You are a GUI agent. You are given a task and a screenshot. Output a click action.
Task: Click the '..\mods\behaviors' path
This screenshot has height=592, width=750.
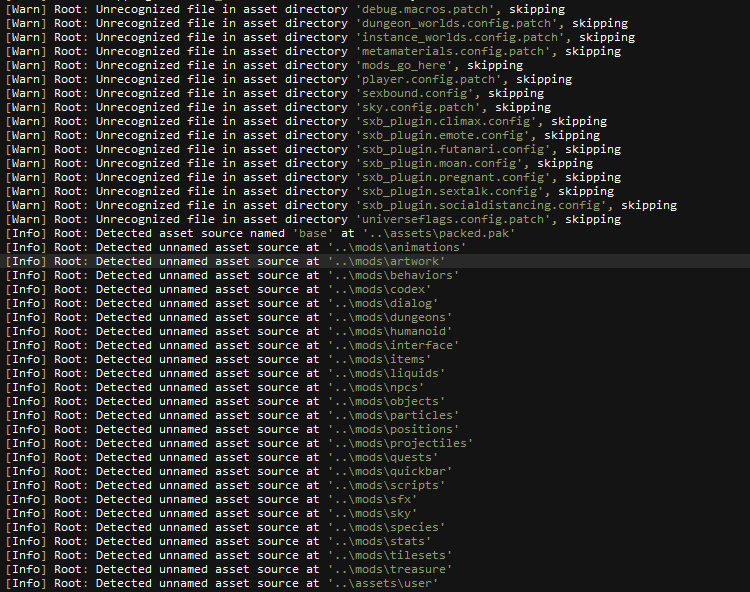(x=393, y=275)
